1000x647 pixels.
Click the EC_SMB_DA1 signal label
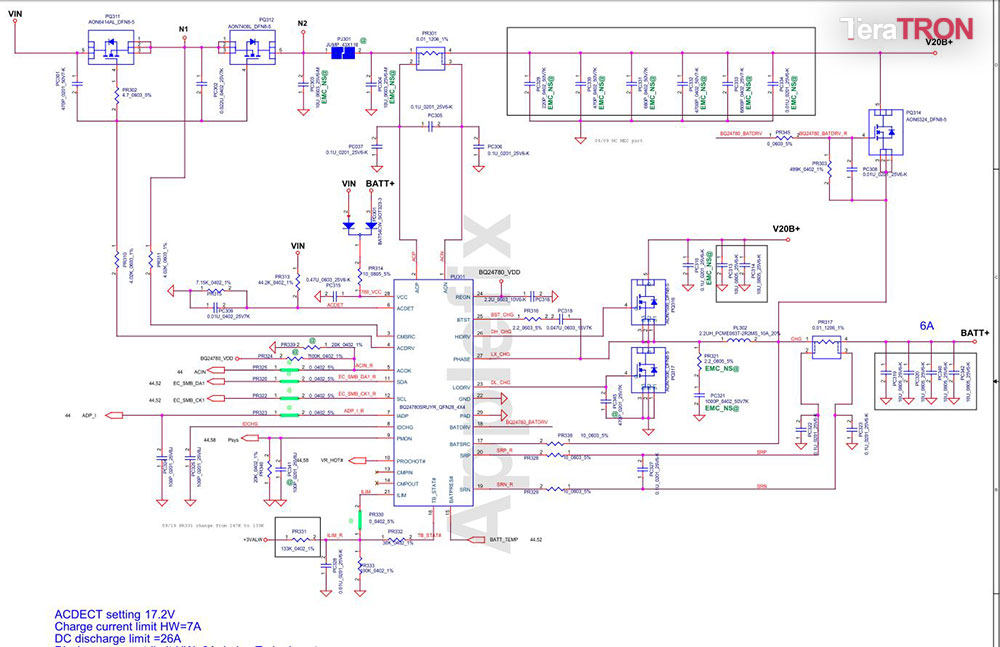pos(189,383)
